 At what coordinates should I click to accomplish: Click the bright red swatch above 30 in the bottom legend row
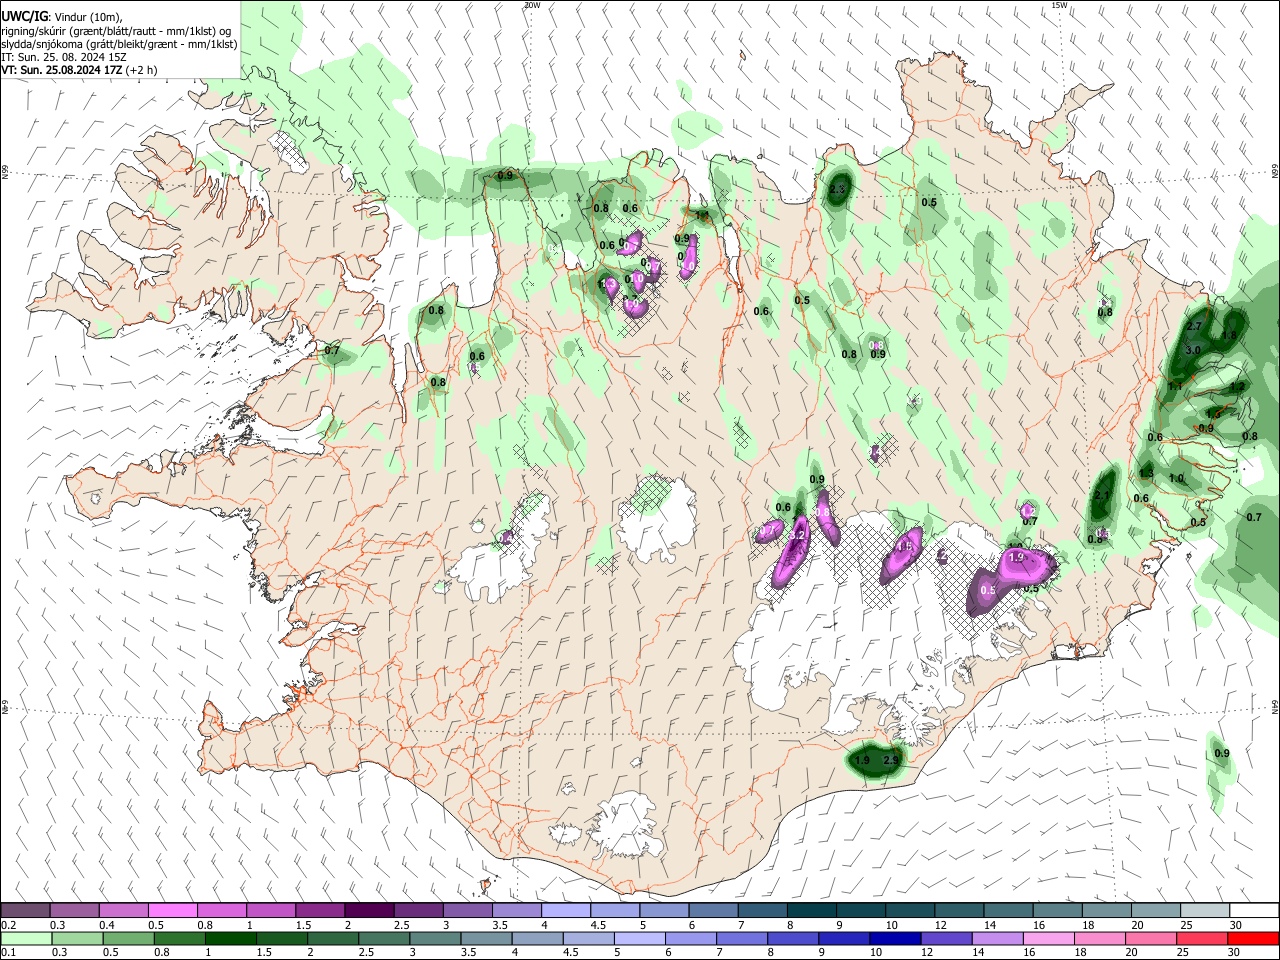click(1253, 939)
